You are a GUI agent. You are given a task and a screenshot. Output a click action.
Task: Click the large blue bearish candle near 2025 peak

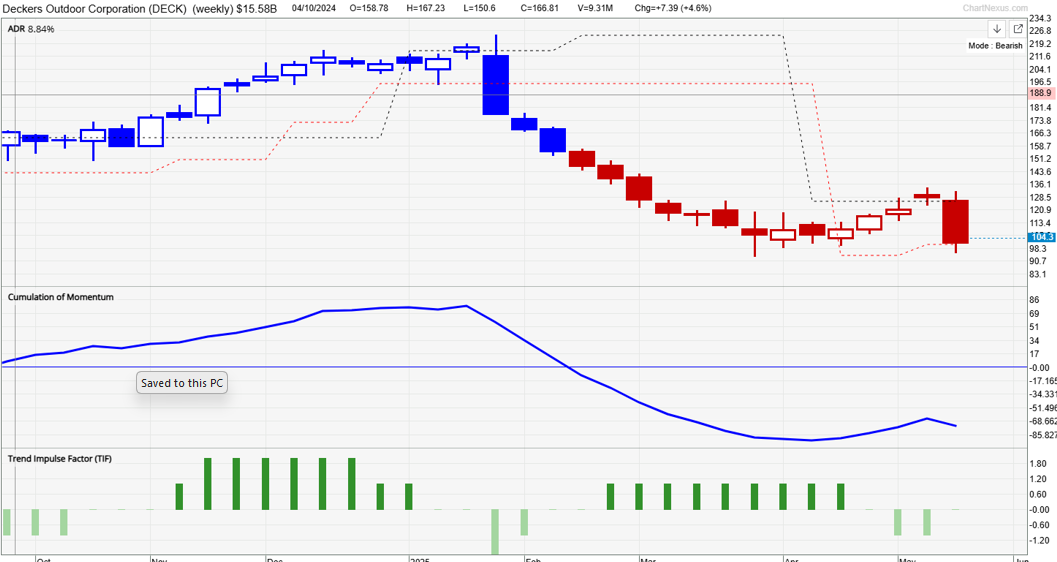click(495, 85)
